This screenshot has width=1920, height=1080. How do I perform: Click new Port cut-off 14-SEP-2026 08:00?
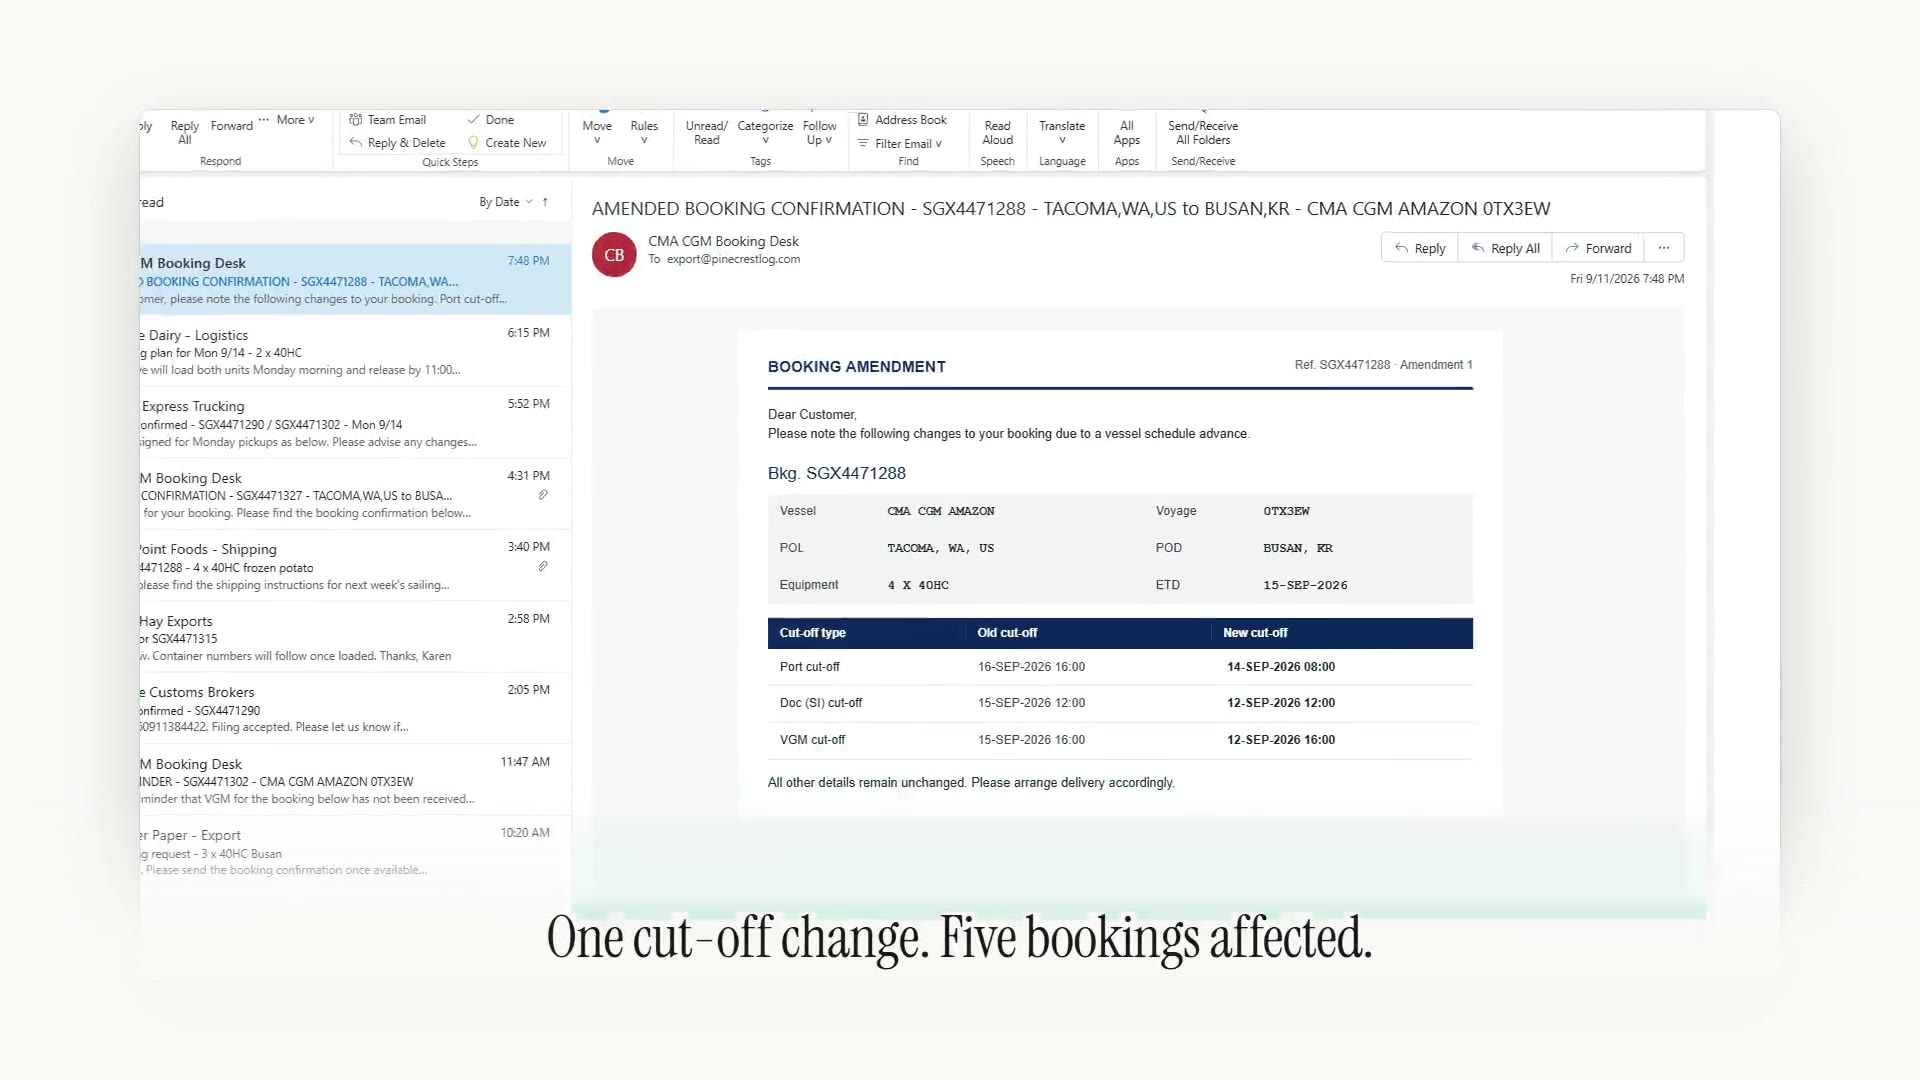tap(1280, 667)
